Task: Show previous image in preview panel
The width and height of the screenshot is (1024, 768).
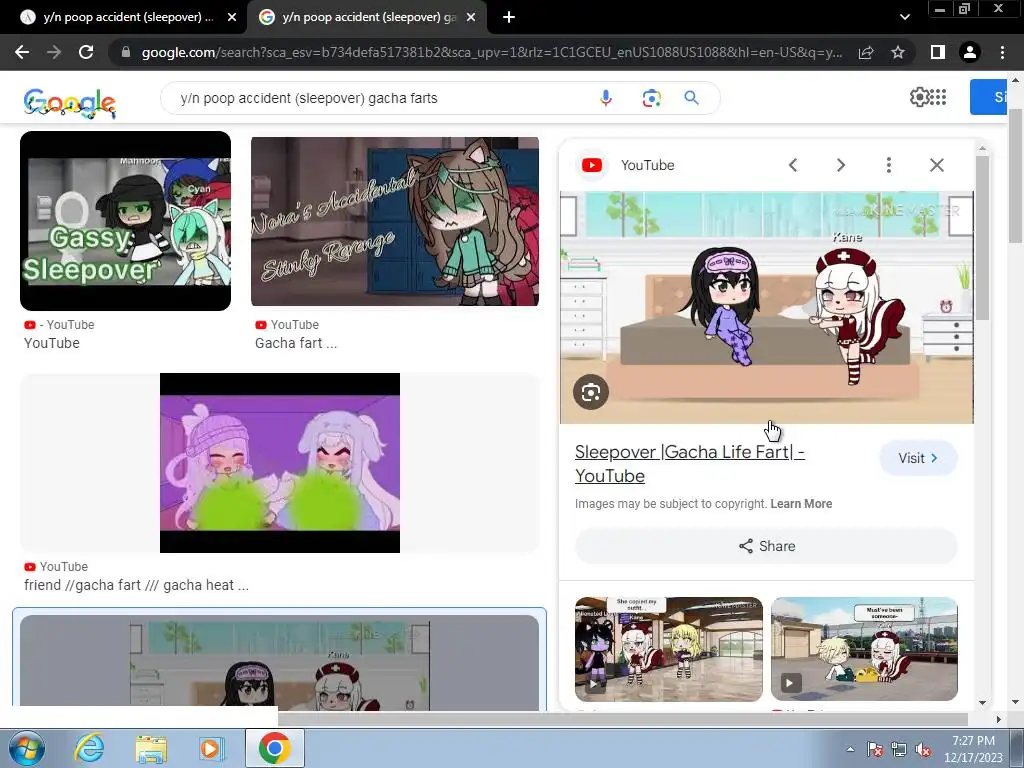Action: coord(793,165)
